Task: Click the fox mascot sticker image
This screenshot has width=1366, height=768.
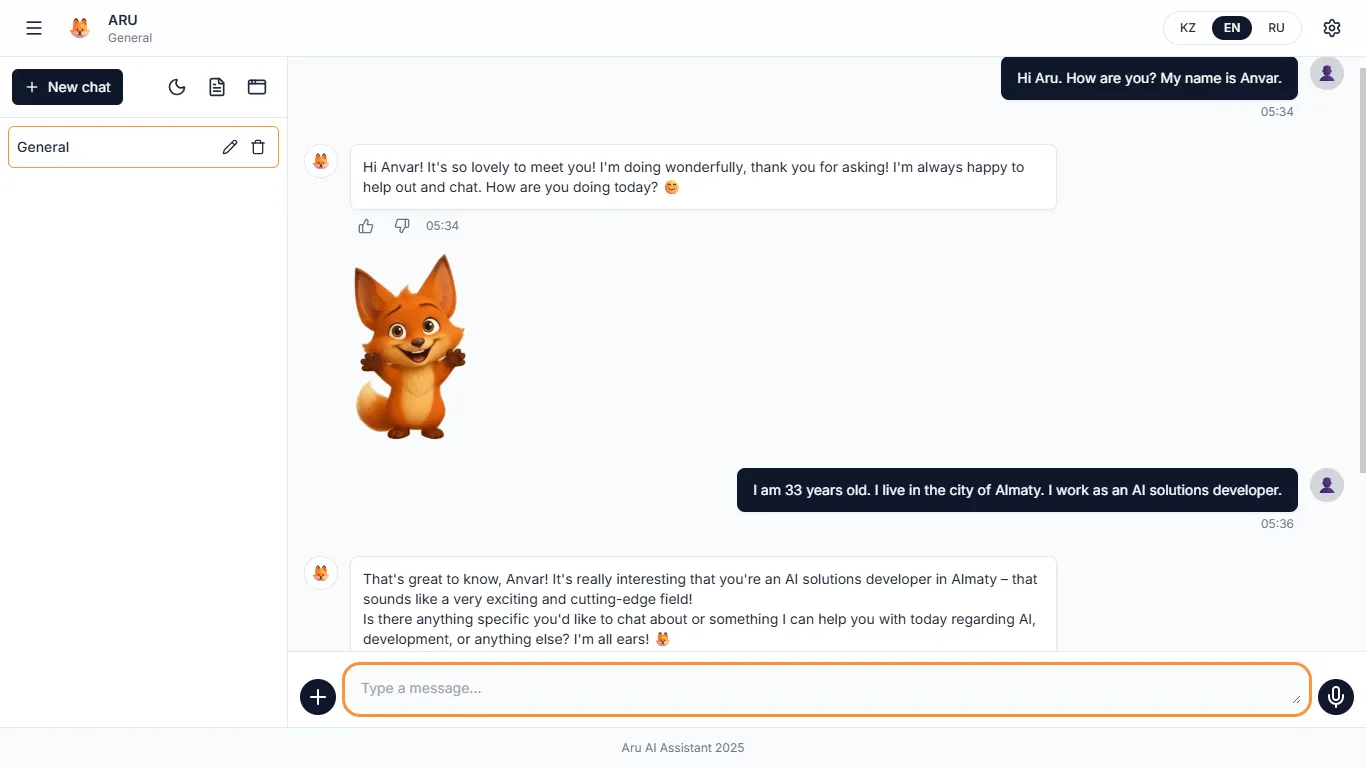Action: tap(409, 347)
